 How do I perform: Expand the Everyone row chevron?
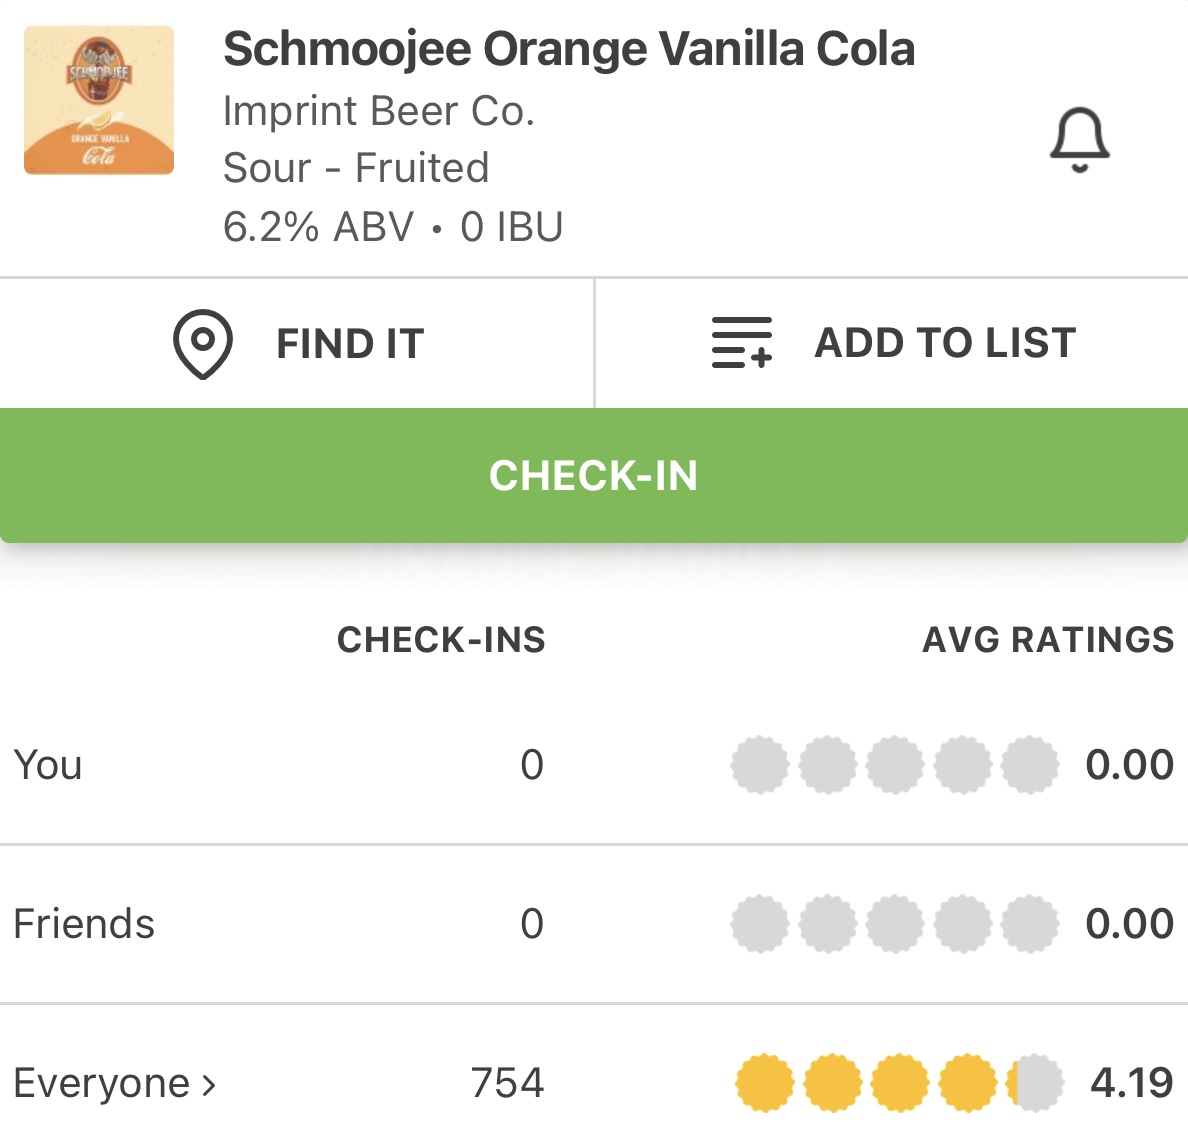209,1084
